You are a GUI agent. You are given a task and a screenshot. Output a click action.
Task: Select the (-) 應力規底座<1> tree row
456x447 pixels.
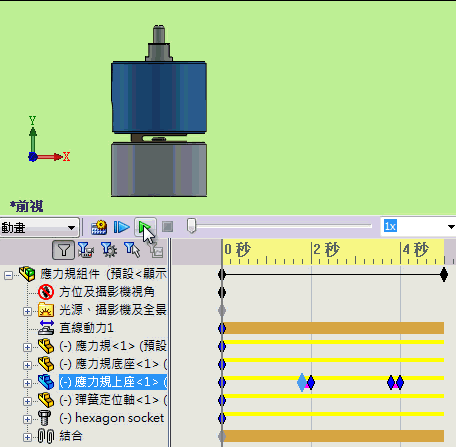tap(113, 364)
